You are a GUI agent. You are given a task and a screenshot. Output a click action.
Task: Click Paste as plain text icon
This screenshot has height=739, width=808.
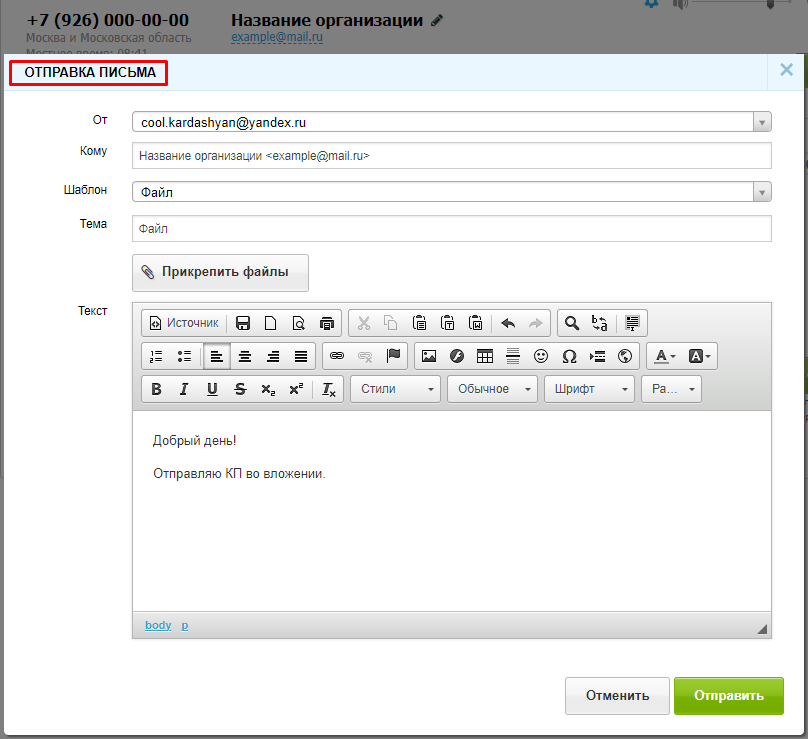click(447, 323)
